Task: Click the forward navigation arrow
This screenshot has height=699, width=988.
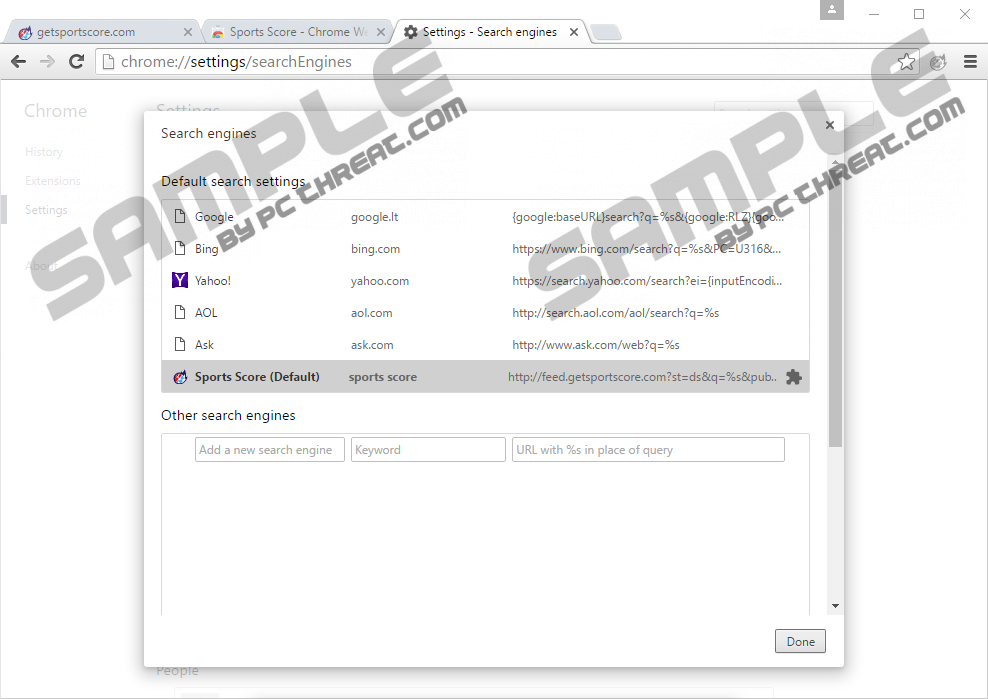Action: point(47,62)
